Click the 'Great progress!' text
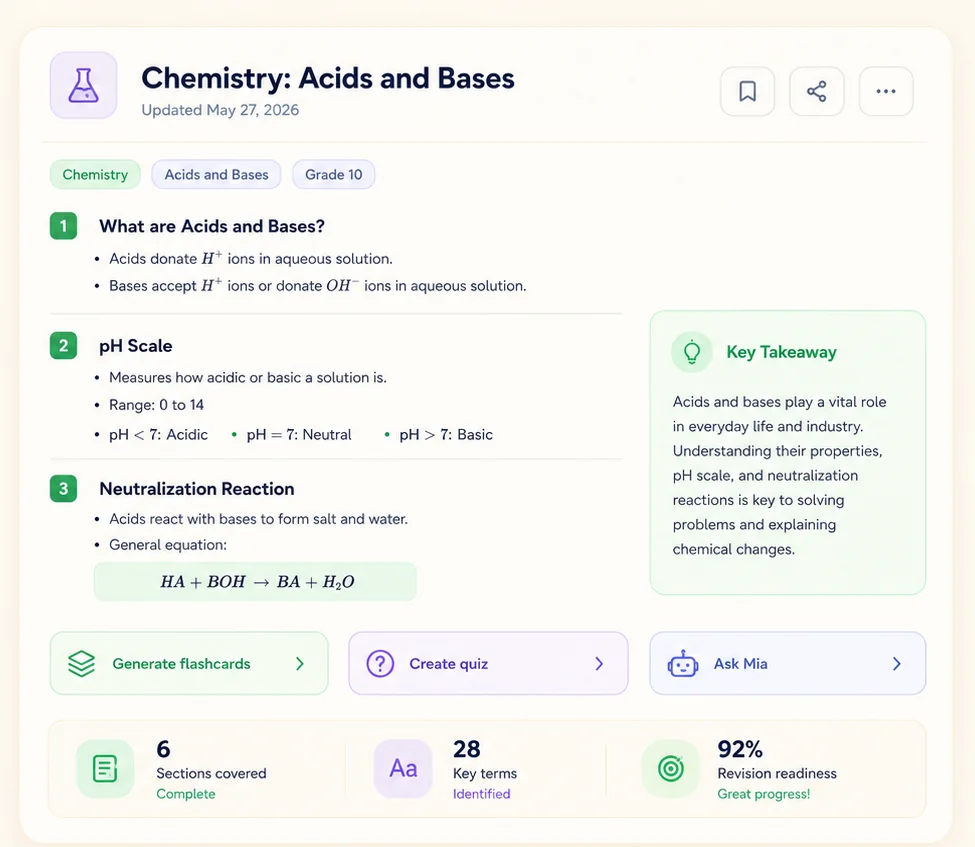 point(764,794)
